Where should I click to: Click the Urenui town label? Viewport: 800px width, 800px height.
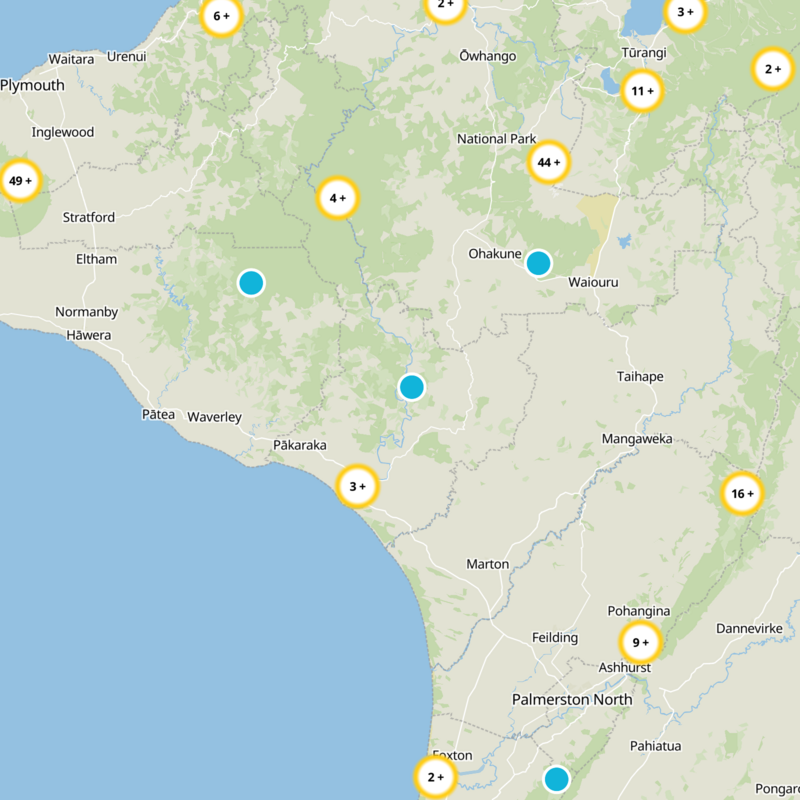127,57
